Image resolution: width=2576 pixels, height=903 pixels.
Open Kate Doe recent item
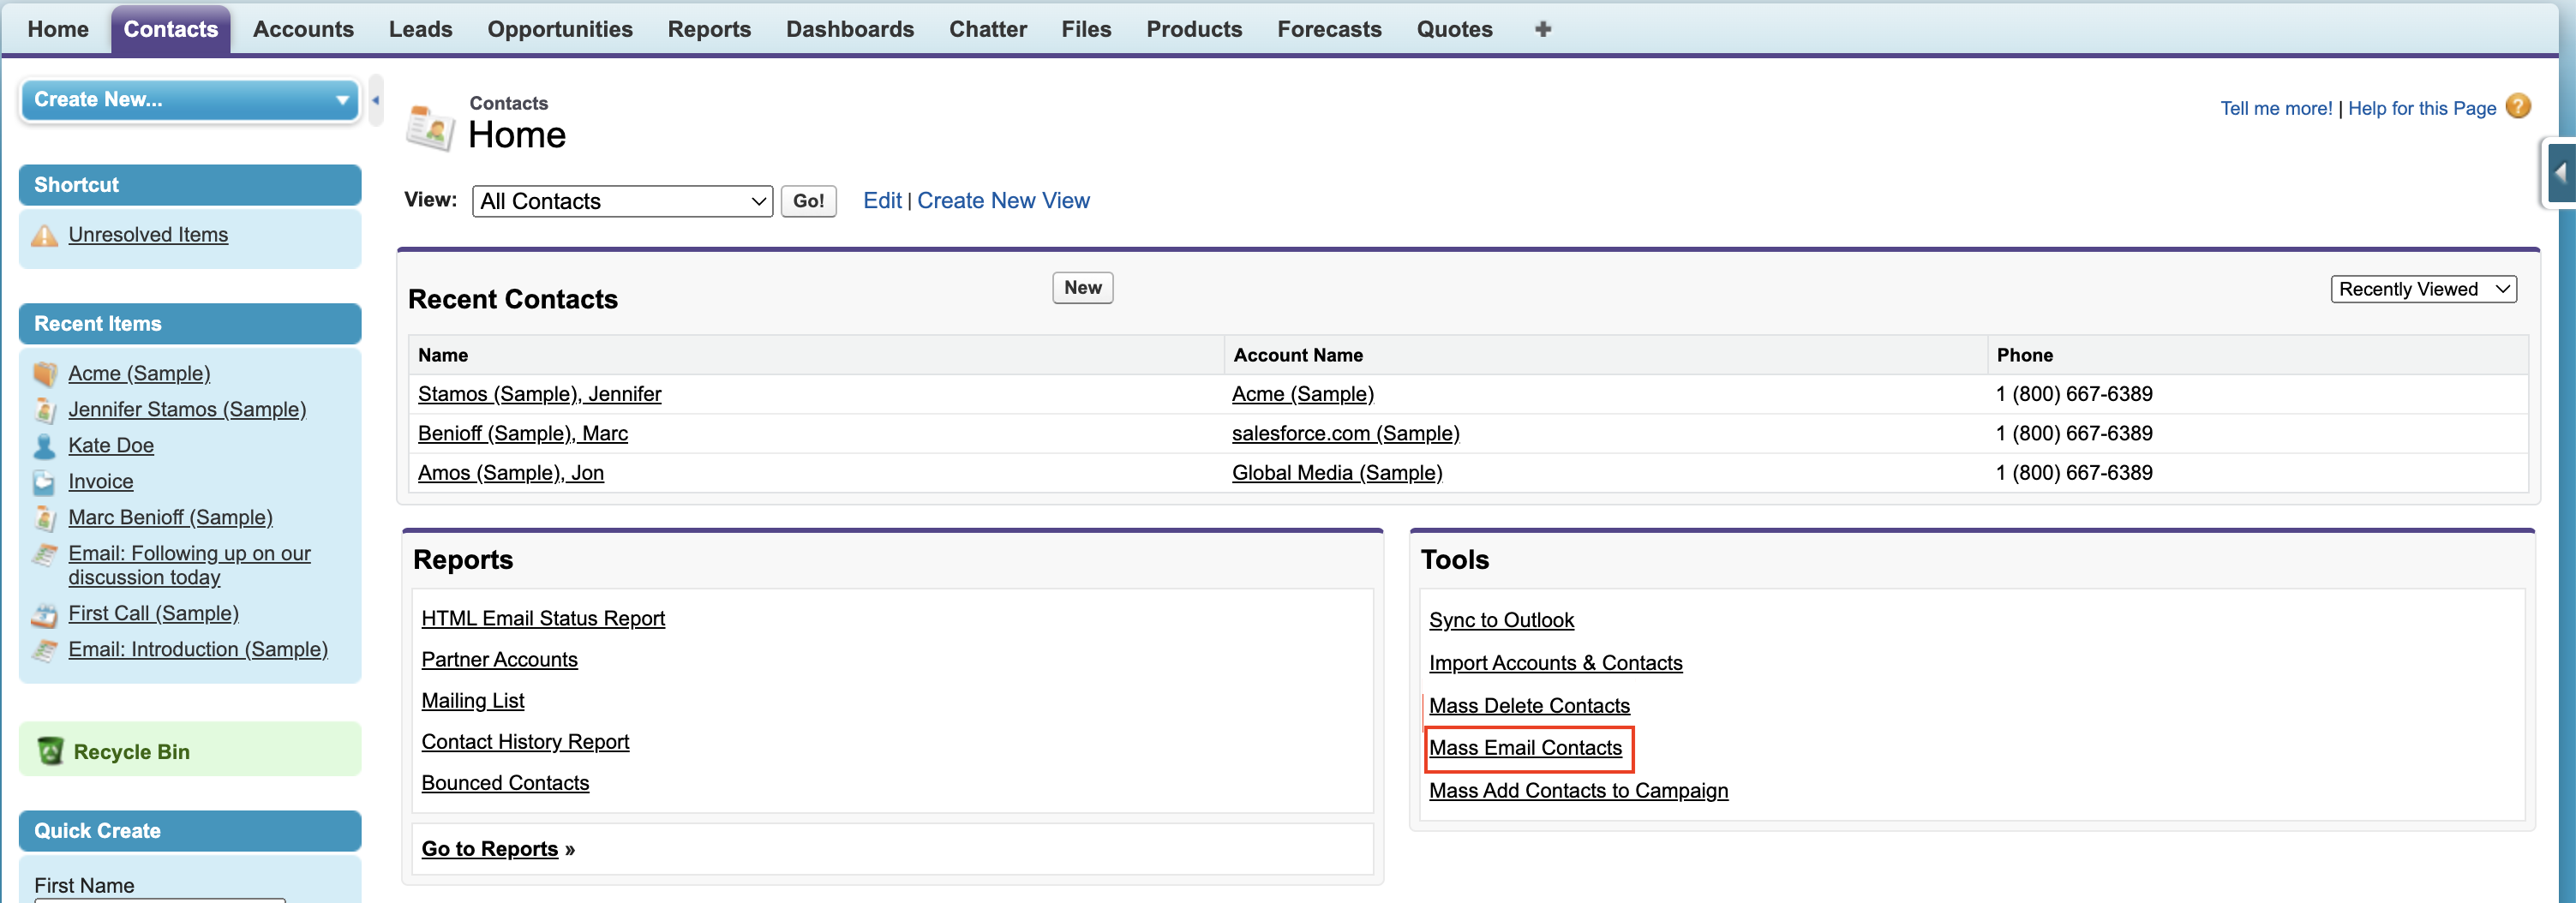(x=111, y=446)
